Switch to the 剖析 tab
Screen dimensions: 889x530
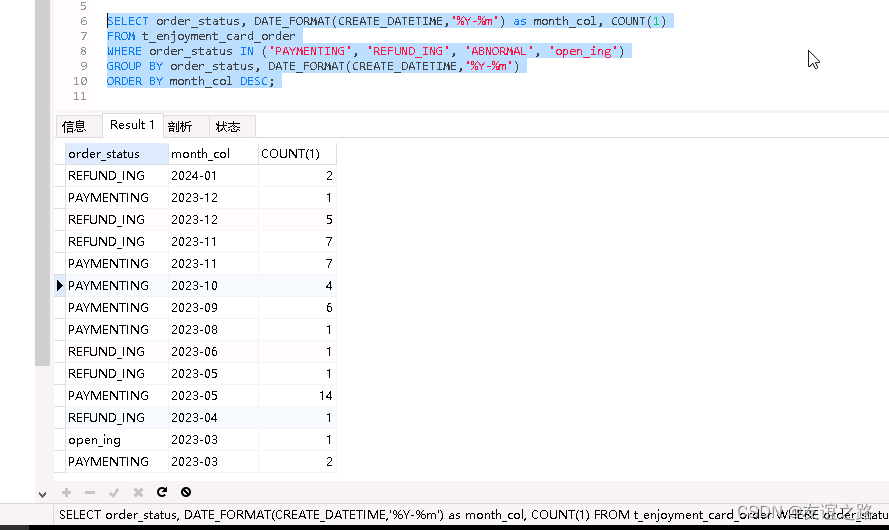pyautogui.click(x=180, y=127)
